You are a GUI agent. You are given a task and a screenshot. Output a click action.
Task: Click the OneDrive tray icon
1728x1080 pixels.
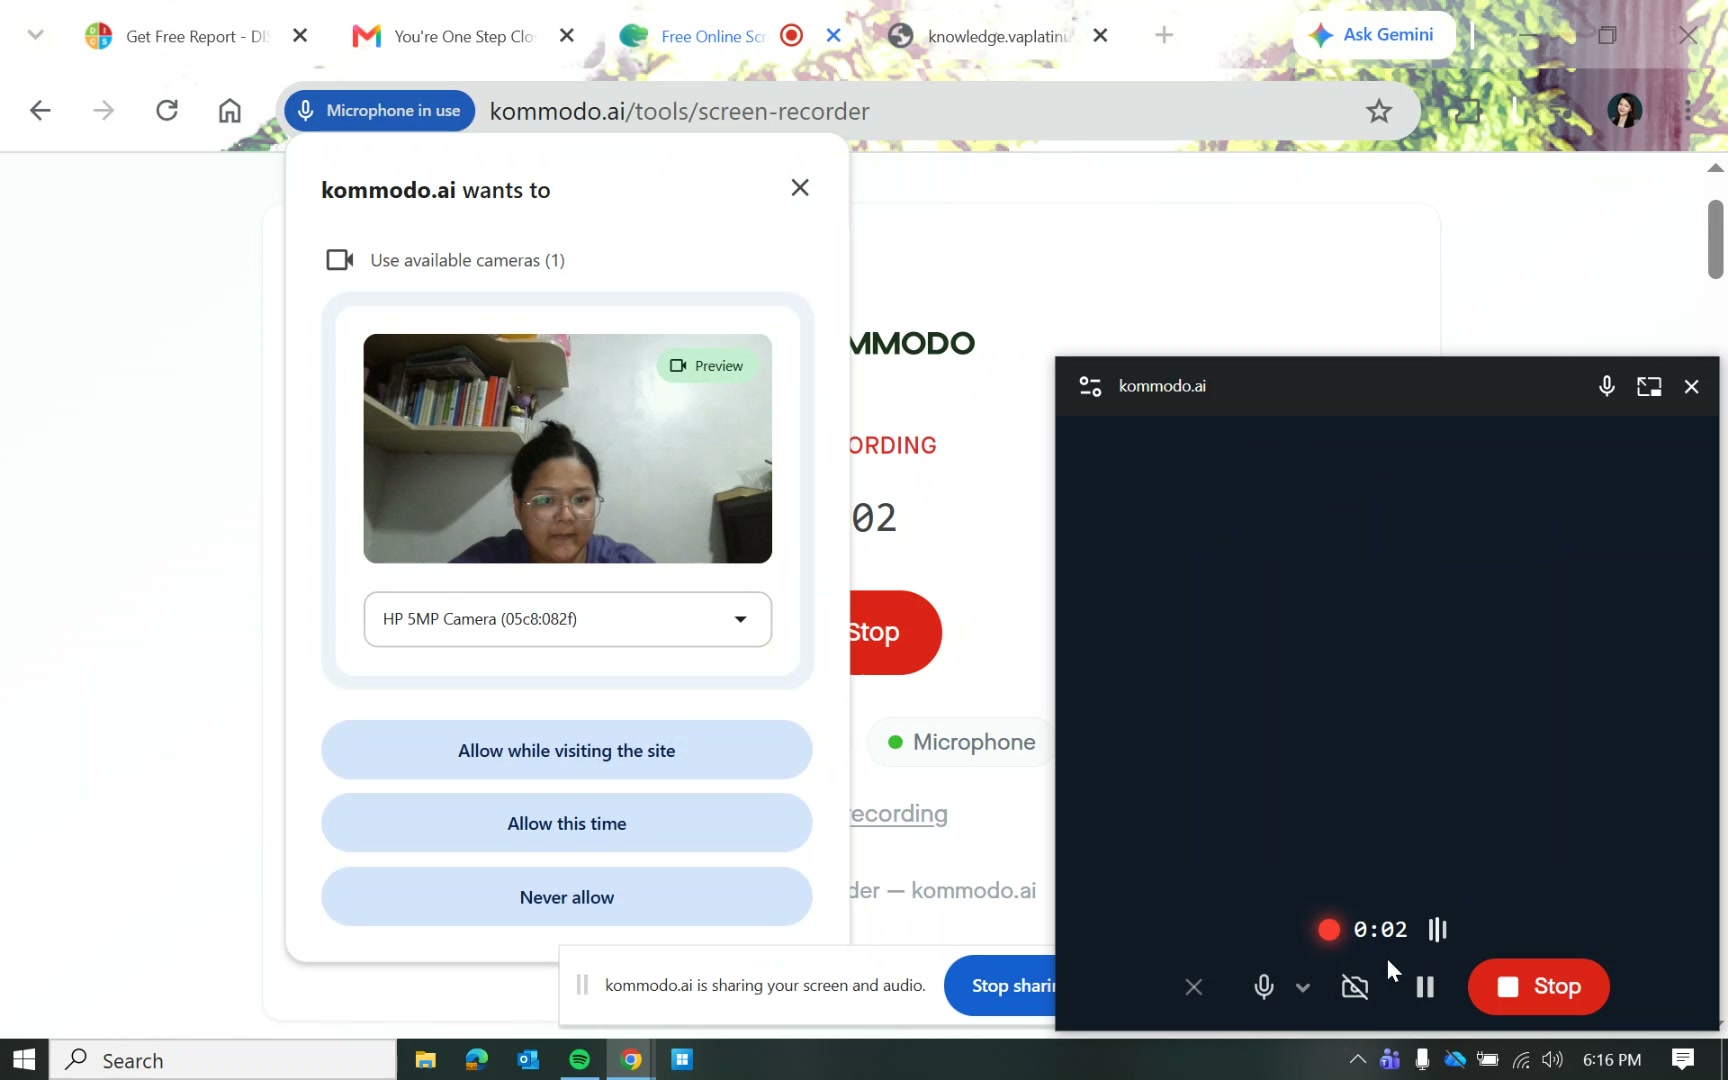(x=1455, y=1059)
